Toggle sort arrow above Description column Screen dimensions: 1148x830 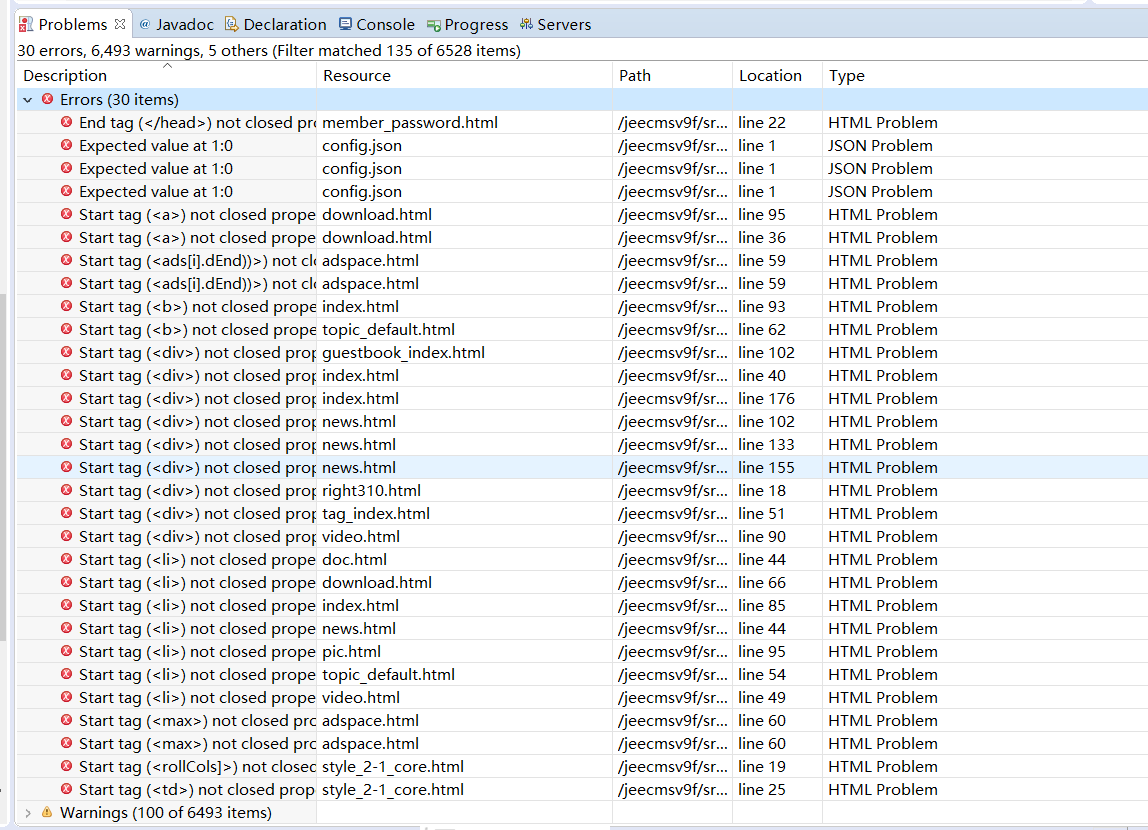click(x=167, y=66)
